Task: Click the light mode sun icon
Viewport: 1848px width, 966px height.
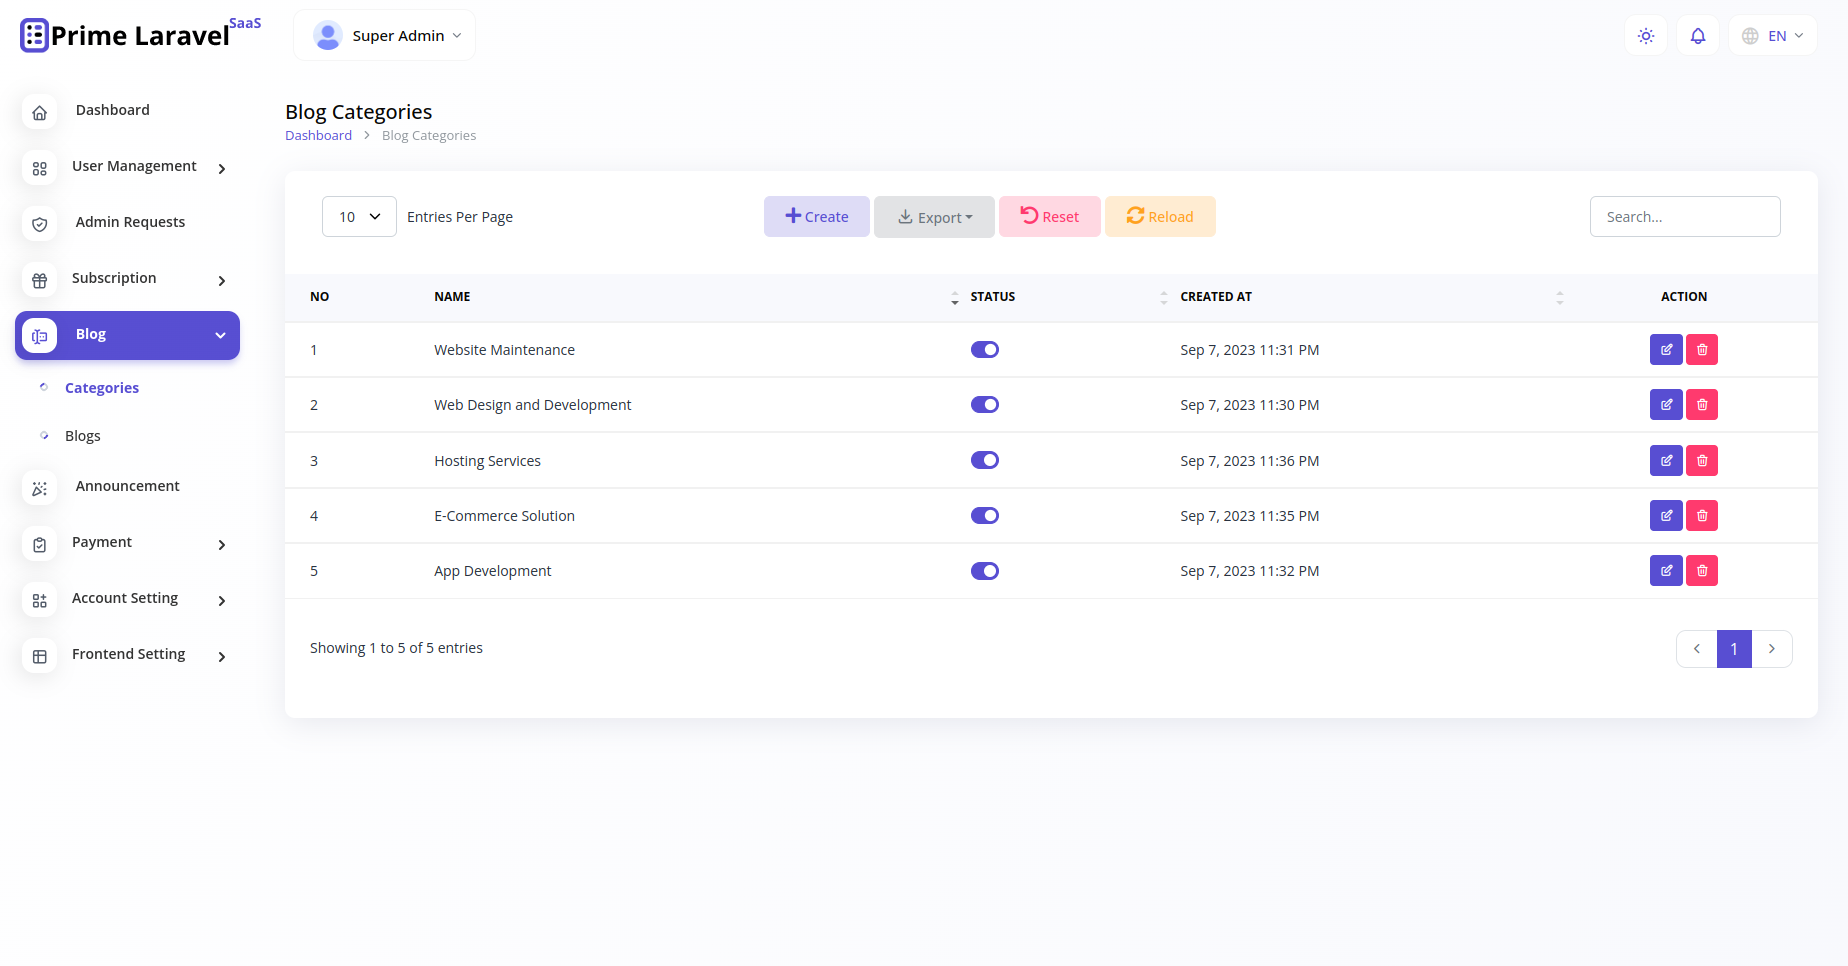Action: click(1646, 35)
